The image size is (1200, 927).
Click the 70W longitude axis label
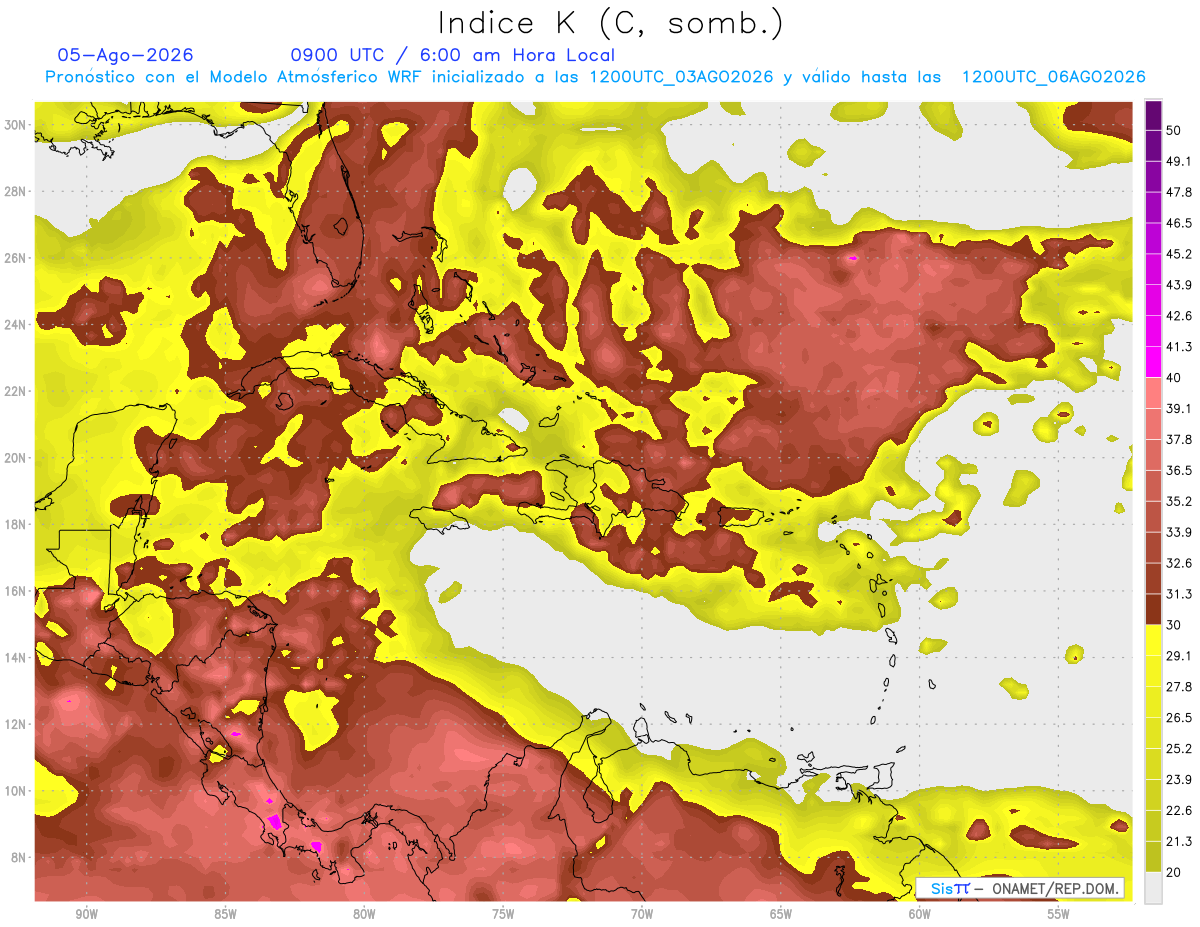tap(642, 914)
